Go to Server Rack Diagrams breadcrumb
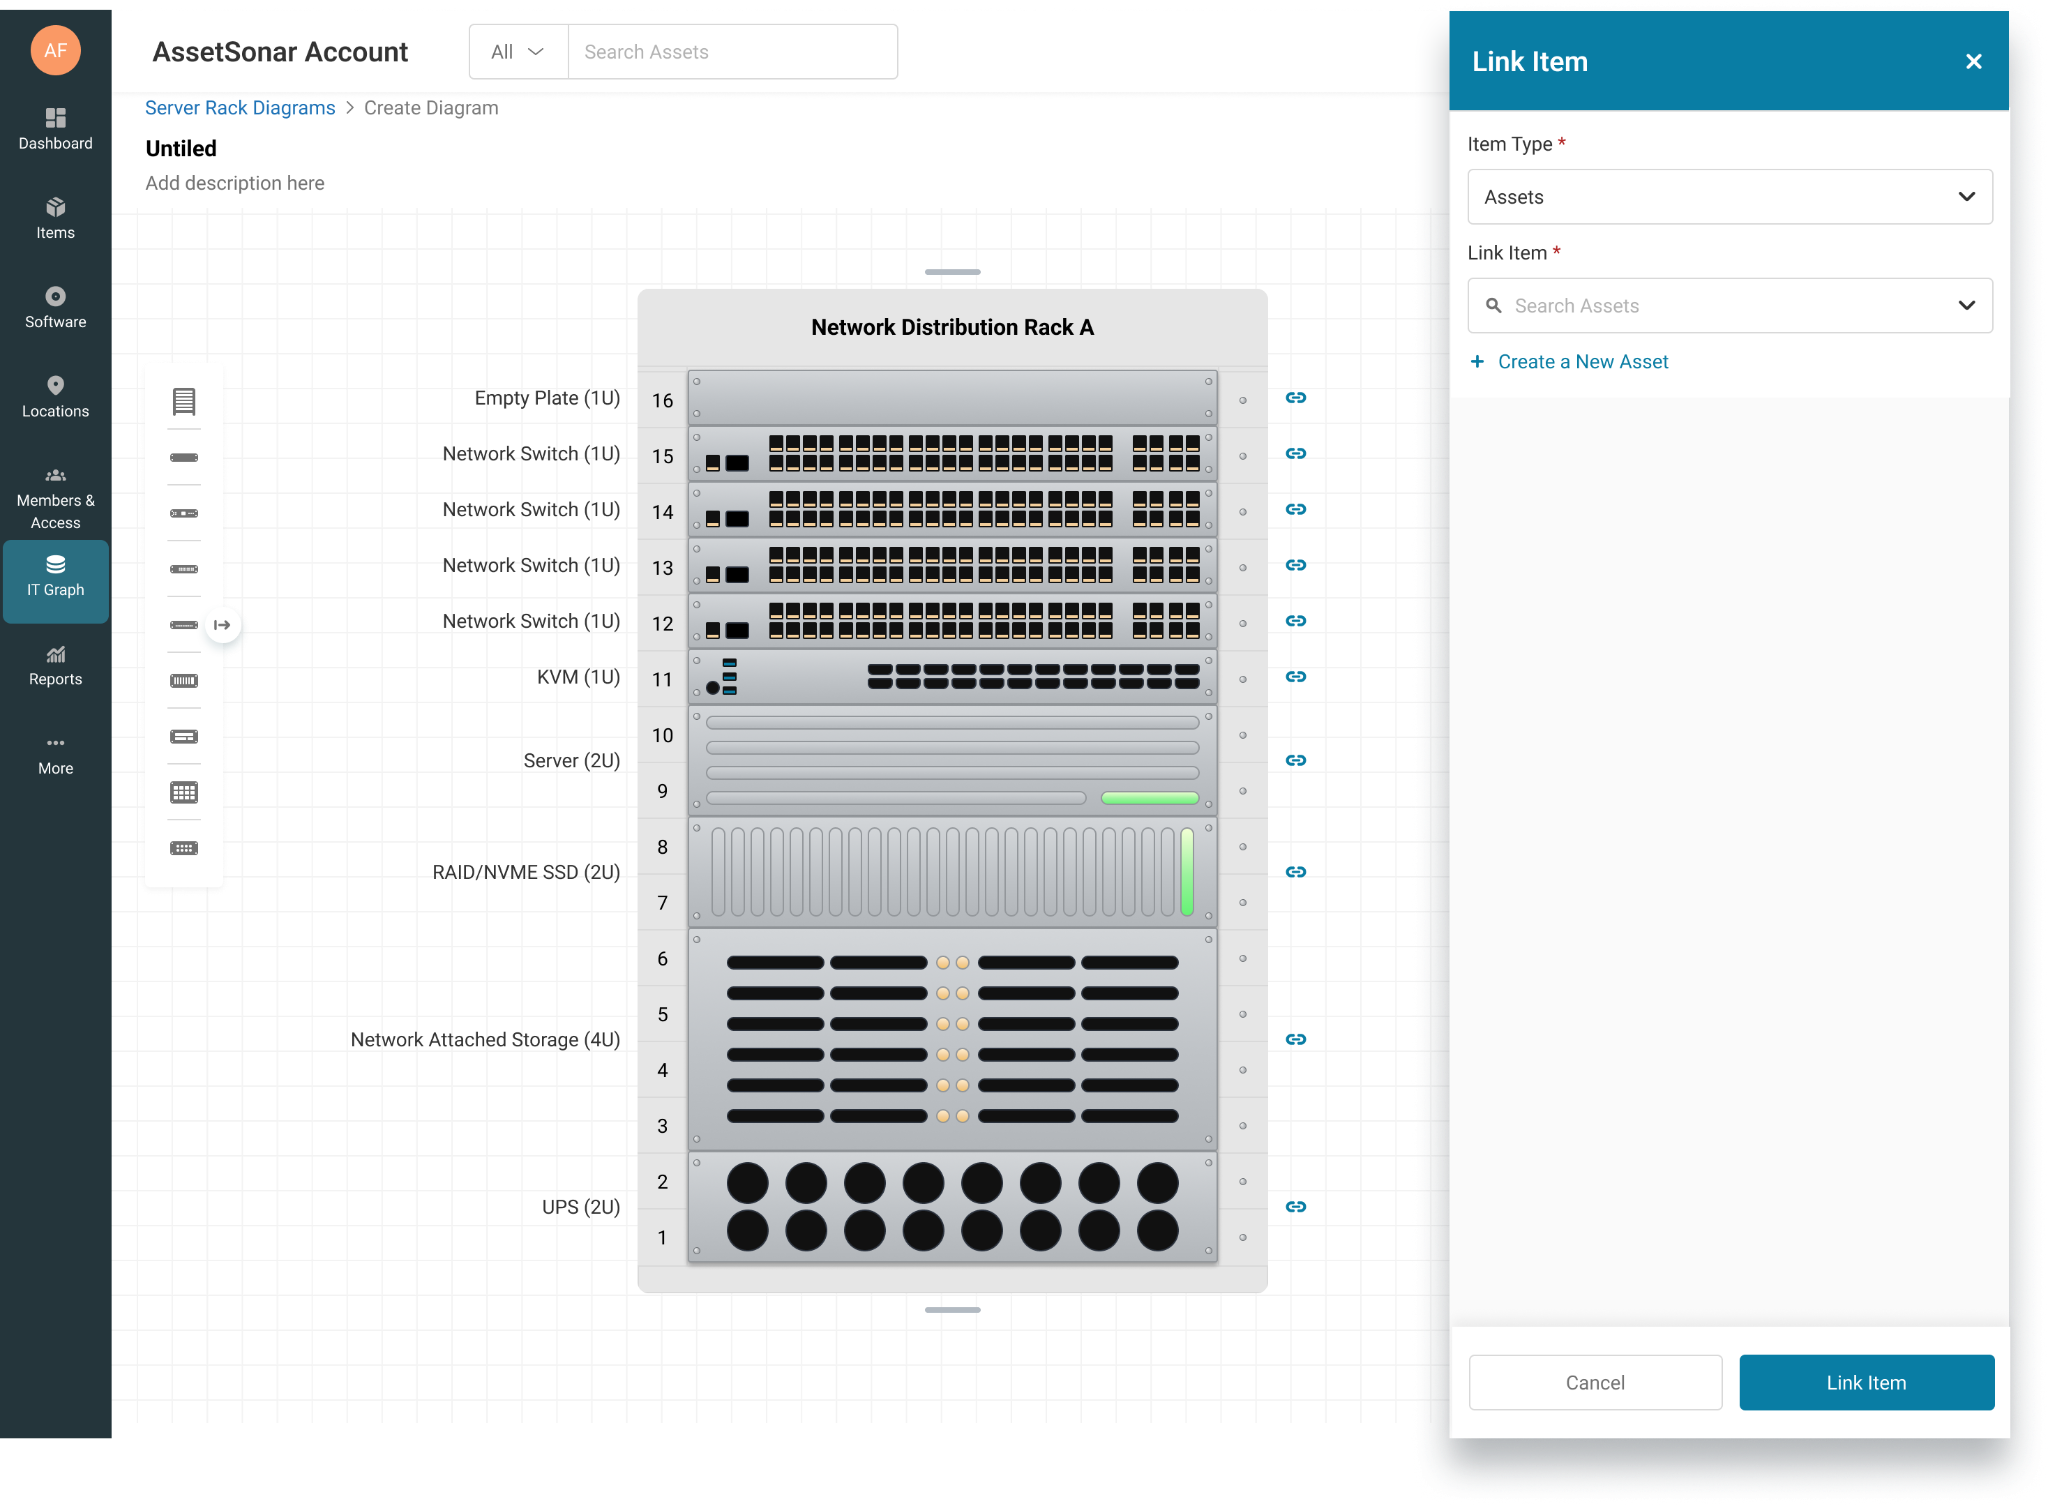The height and width of the screenshot is (1505, 2048). click(x=240, y=108)
